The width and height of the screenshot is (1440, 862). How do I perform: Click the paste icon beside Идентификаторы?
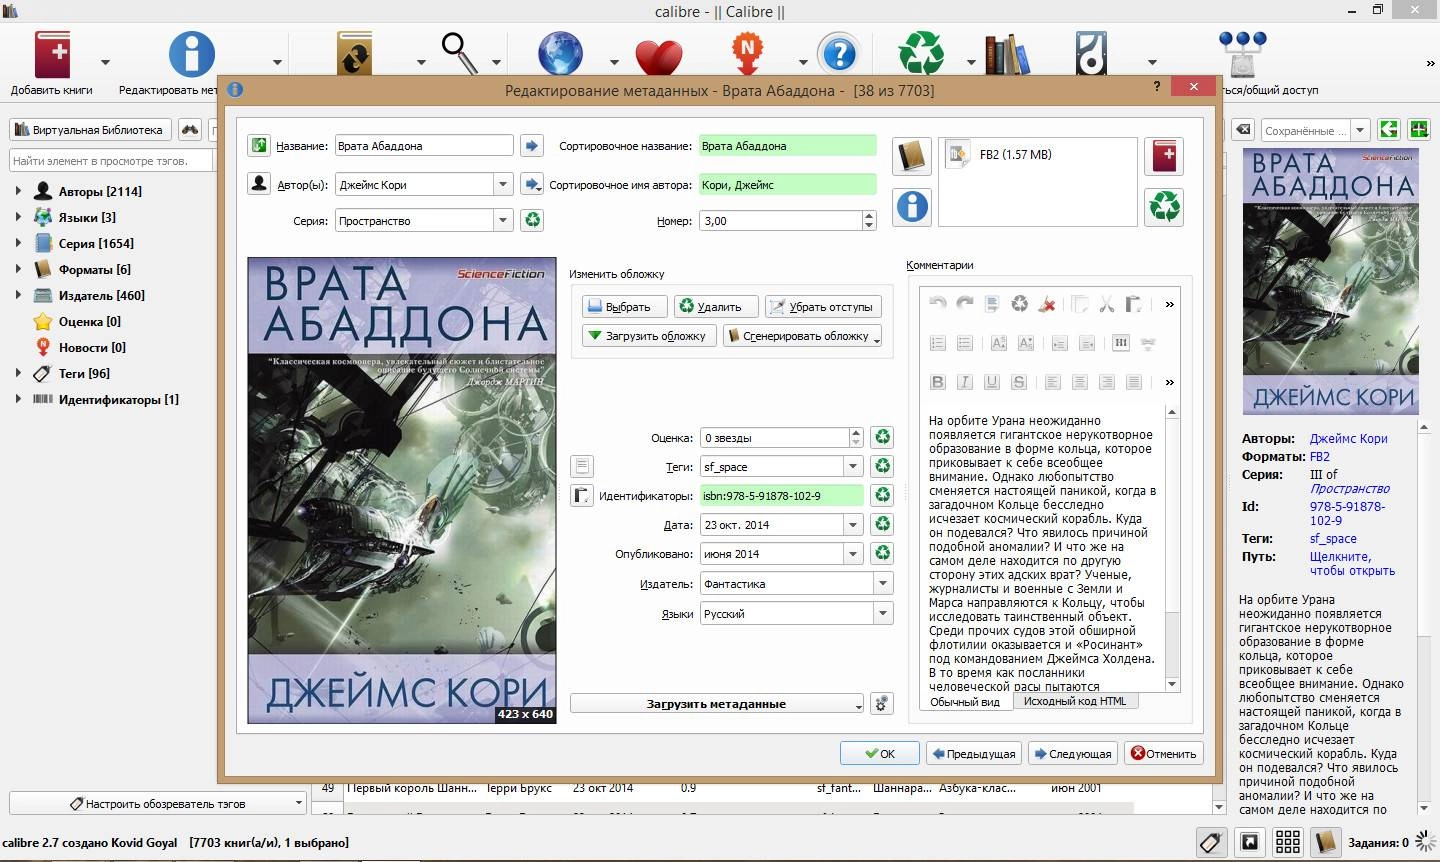582,495
